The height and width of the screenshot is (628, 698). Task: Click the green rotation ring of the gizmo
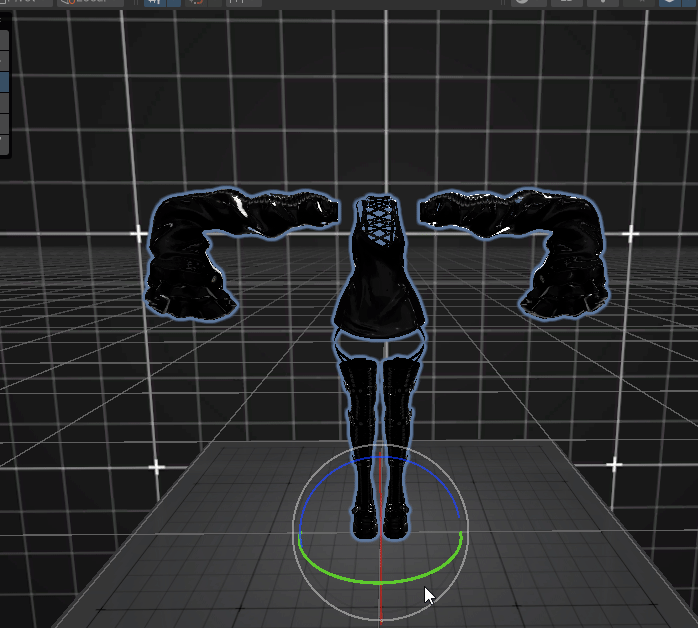coord(380,580)
